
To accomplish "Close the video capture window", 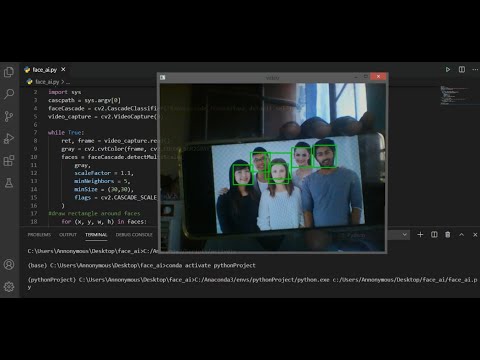I will click(378, 77).
